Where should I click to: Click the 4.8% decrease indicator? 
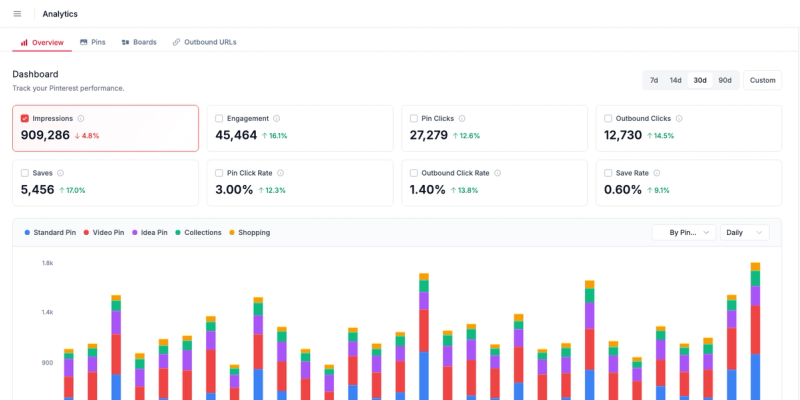coord(87,136)
